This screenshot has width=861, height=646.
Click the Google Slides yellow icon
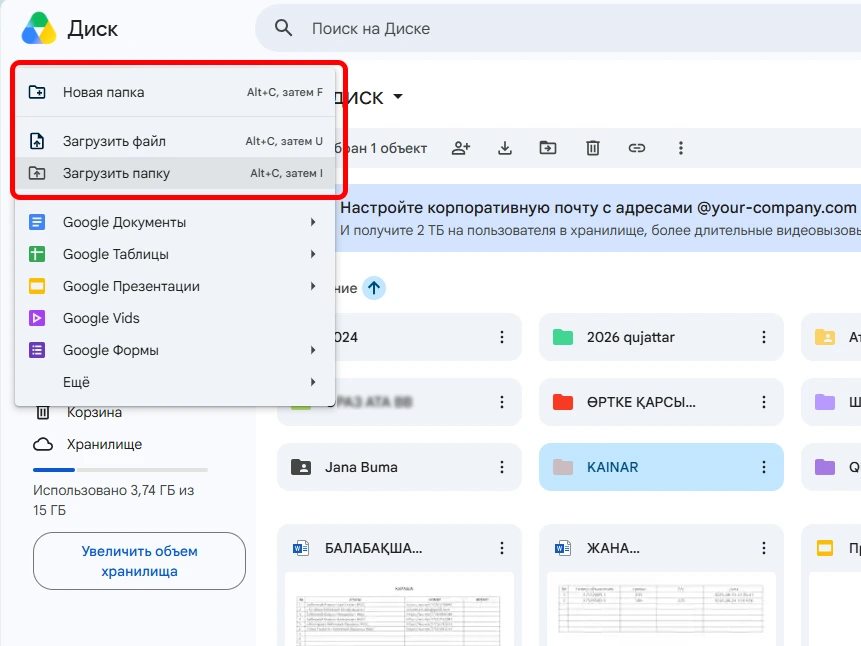37,286
